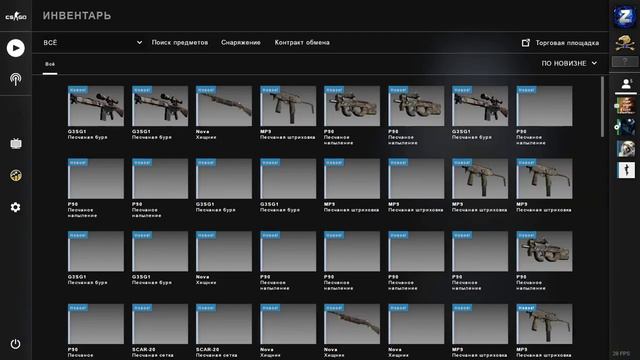Open the friends list person icon

(626, 84)
